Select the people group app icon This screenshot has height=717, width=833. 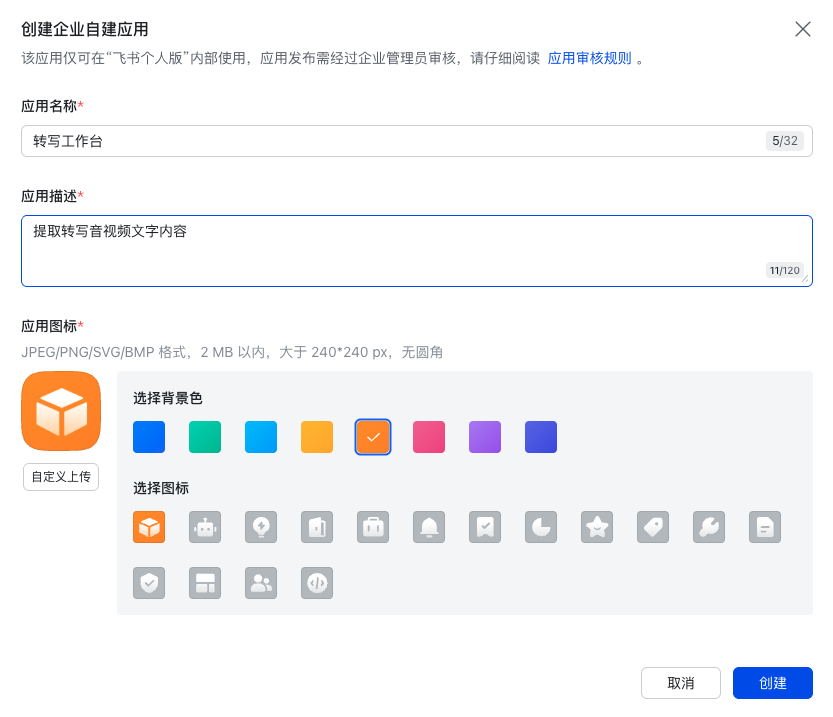click(x=261, y=583)
